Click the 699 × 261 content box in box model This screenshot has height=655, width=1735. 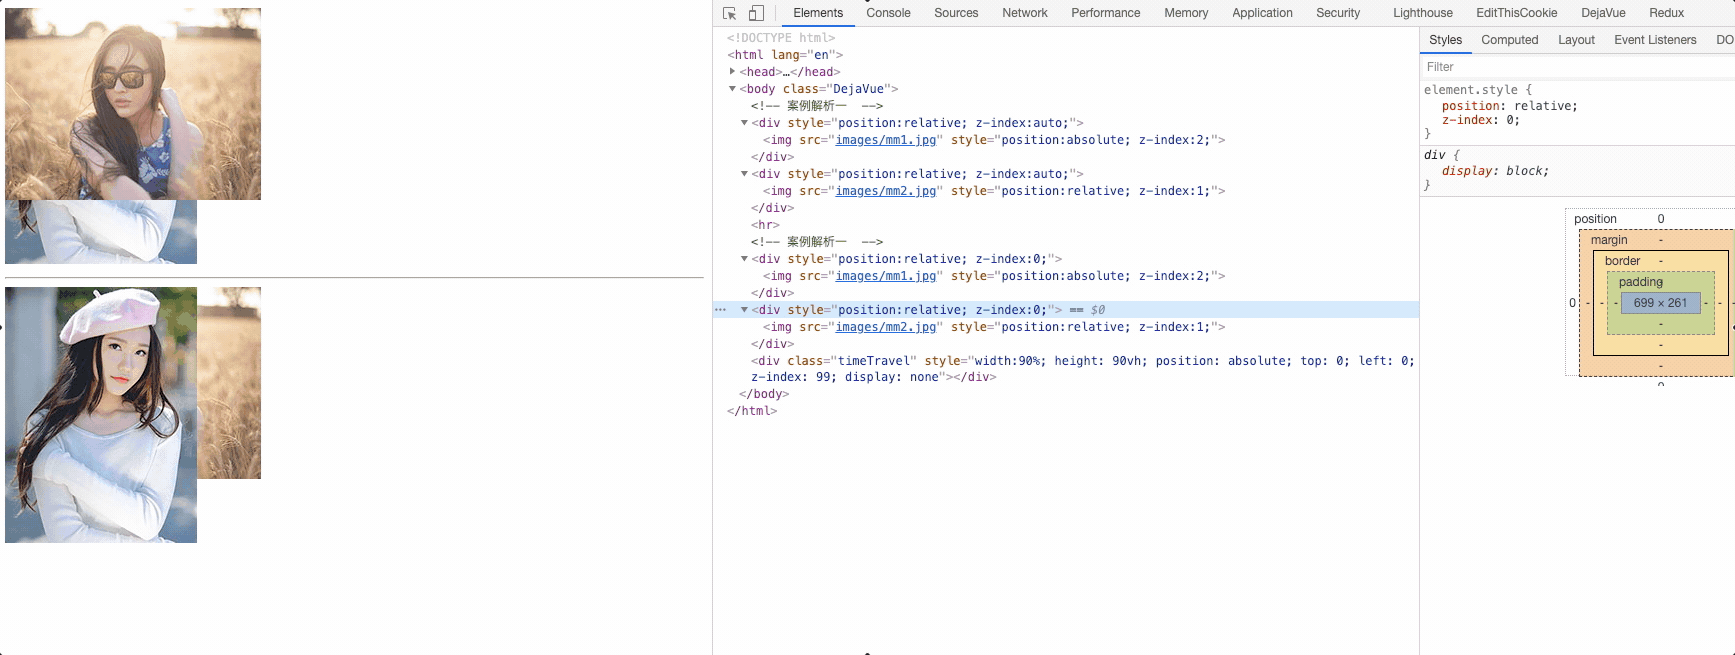[1660, 303]
